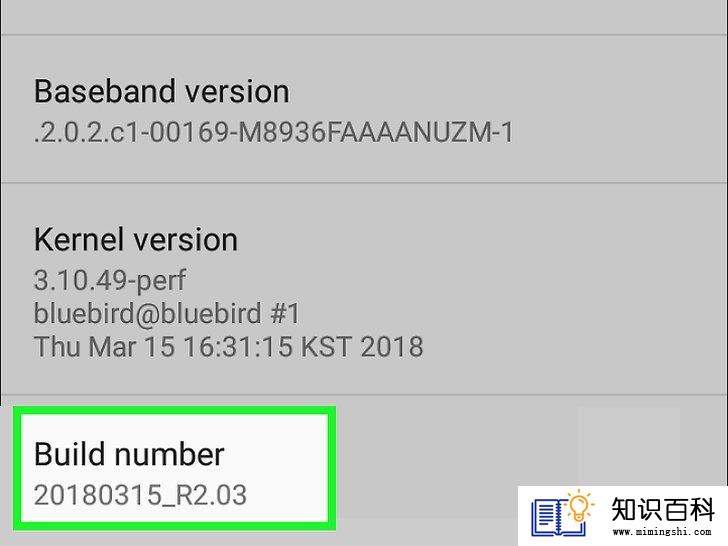Select the bluebird@bluebird #1 text

pos(167,313)
